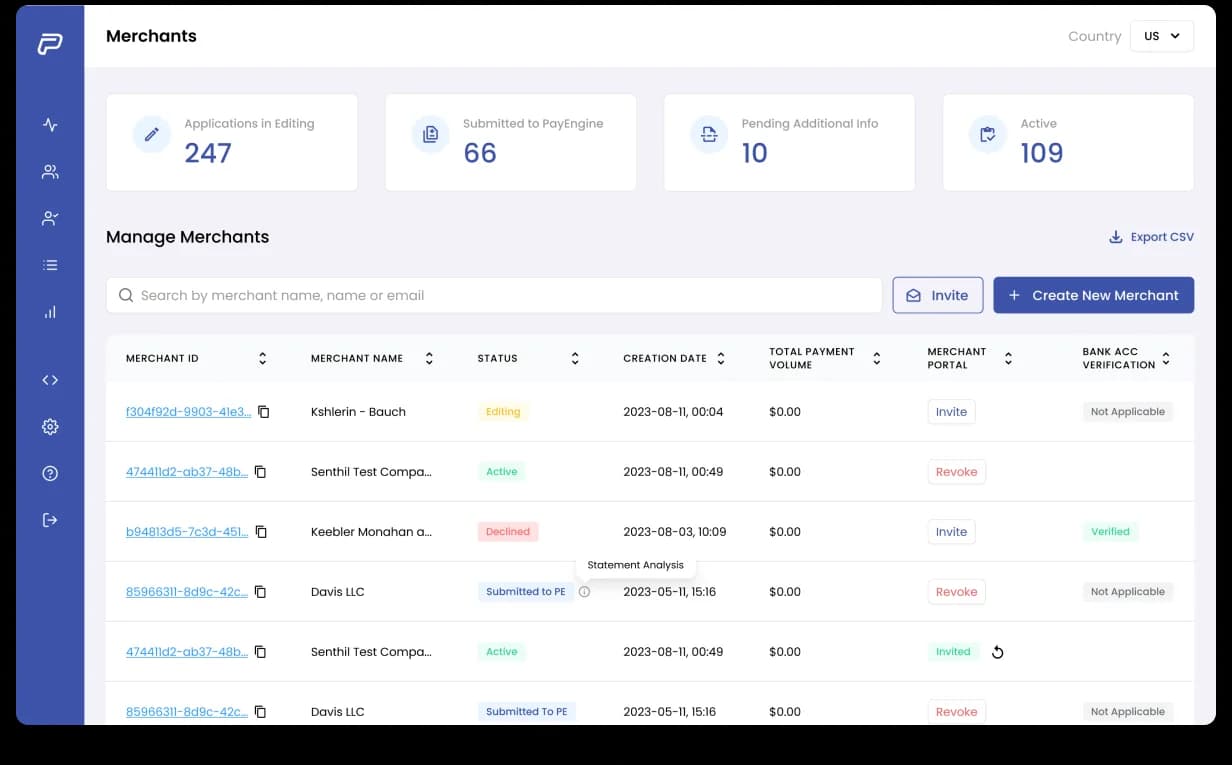Sort by Merchant Name column
The height and width of the screenshot is (765, 1232).
pos(429,358)
